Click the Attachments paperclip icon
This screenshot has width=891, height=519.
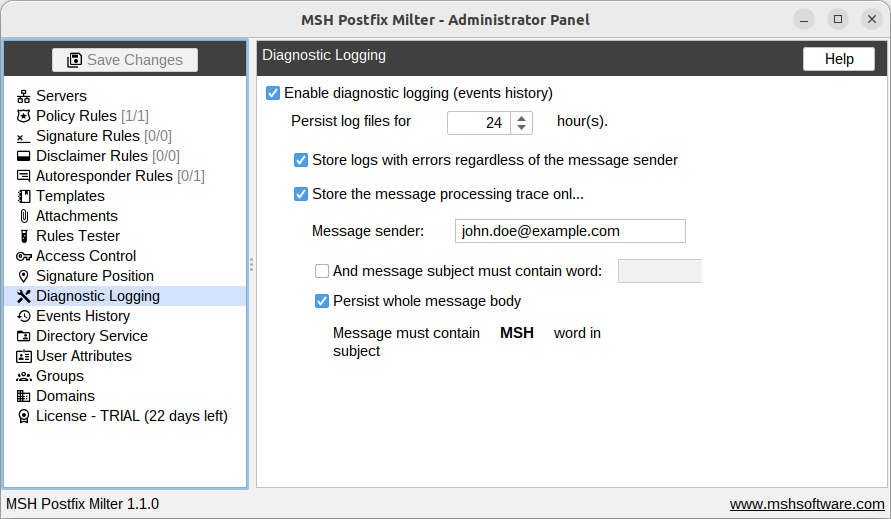click(x=23, y=216)
